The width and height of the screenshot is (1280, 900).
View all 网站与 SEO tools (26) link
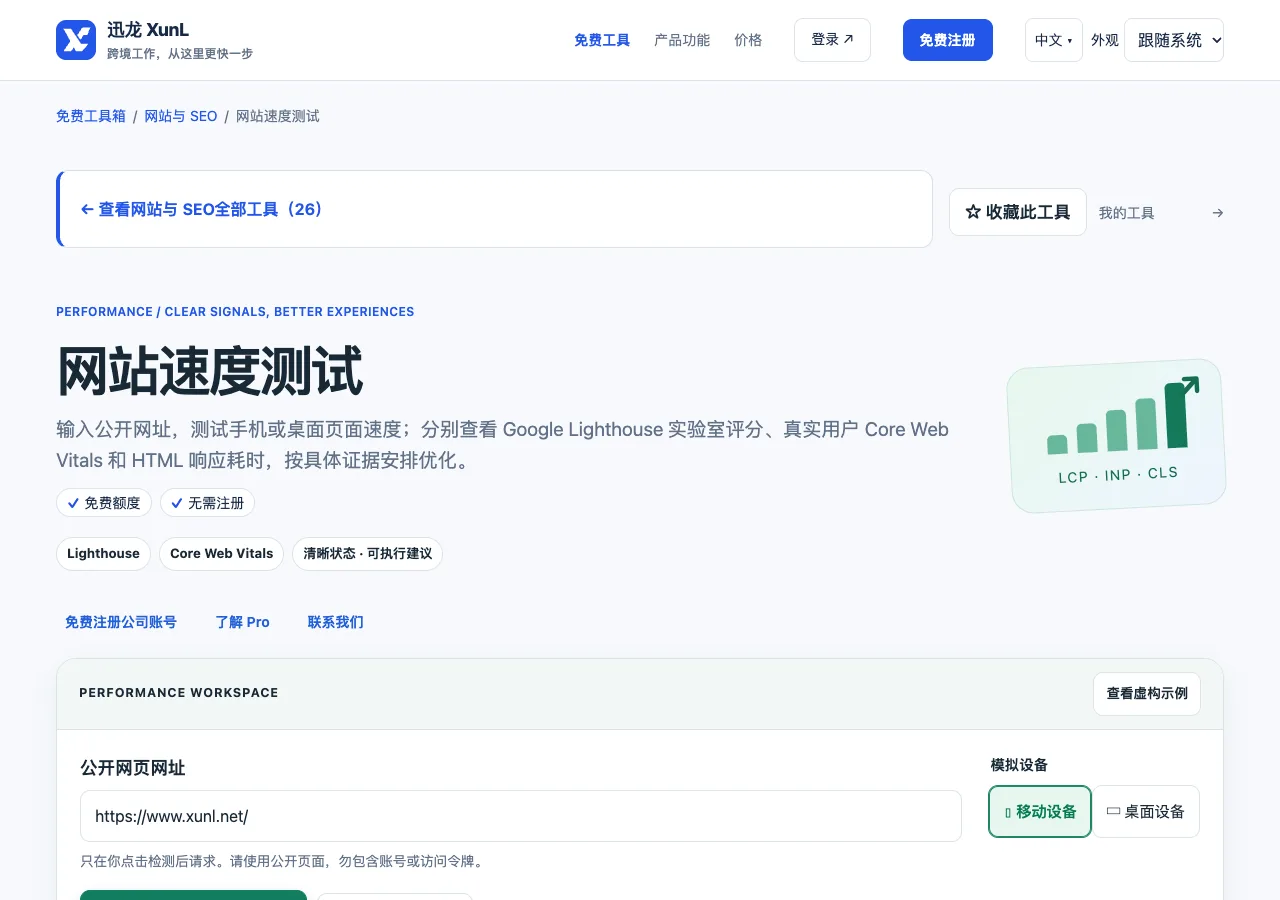[x=202, y=209]
